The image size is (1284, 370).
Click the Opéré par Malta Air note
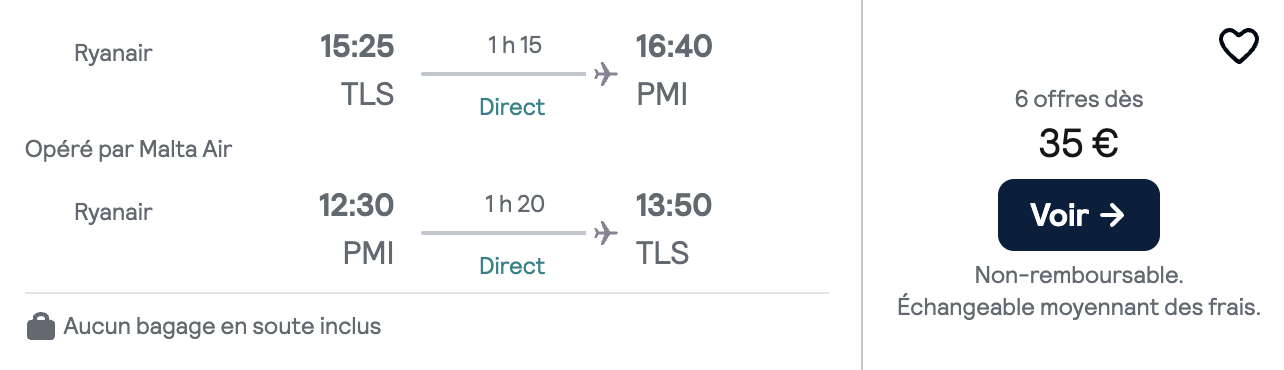[x=129, y=150]
